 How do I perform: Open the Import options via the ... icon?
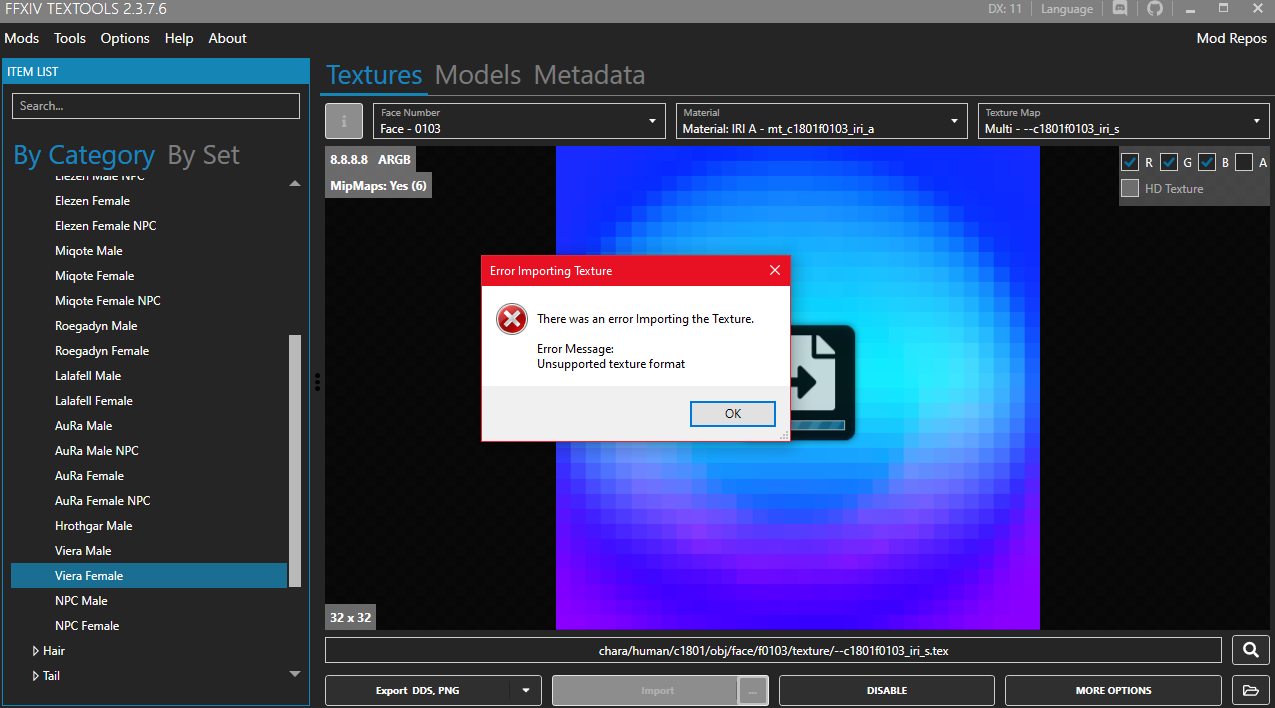752,690
